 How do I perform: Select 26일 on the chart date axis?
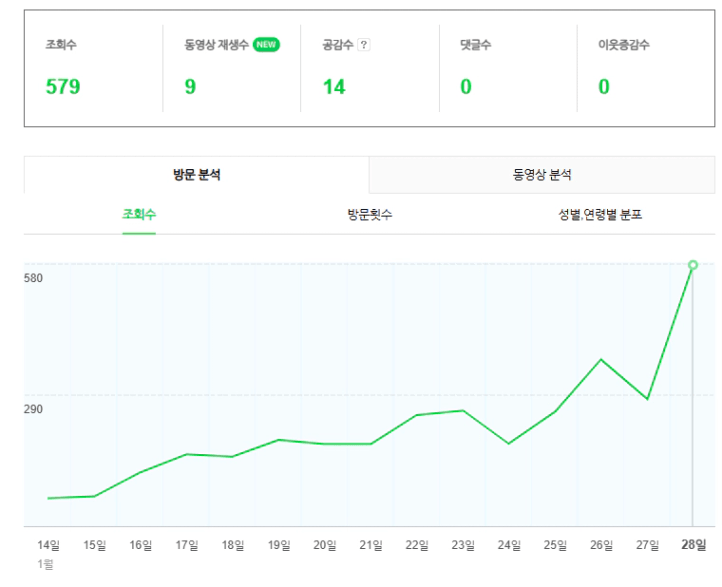pyautogui.click(x=601, y=545)
